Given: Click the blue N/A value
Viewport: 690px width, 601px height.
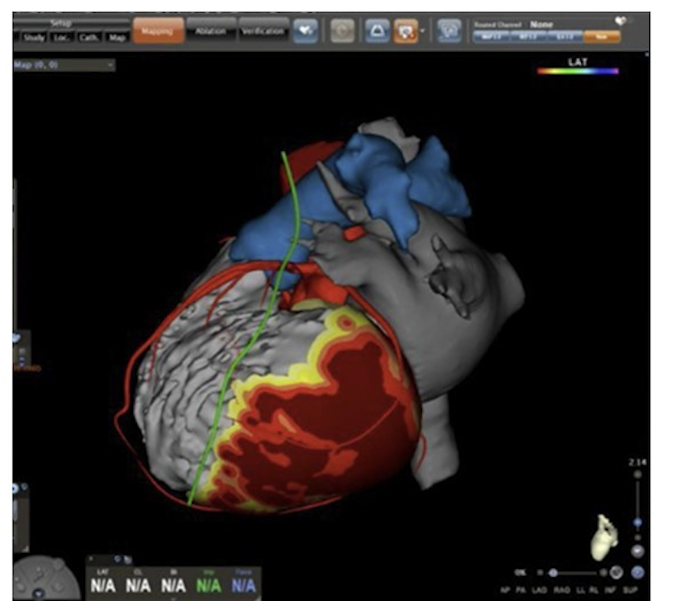Looking at the screenshot, I should [x=243, y=586].
